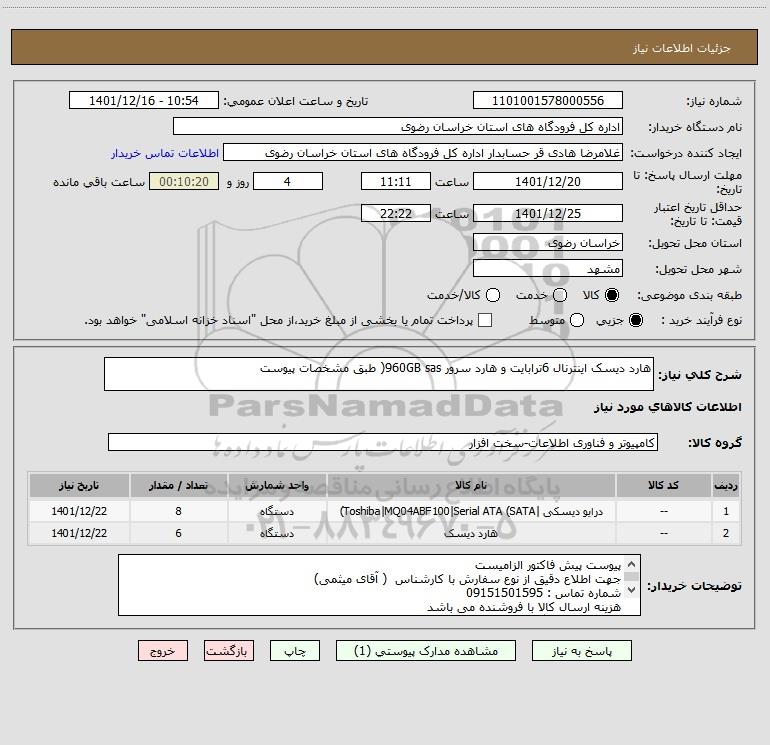770x745 pixels.
Task: Click quantity 6 in row 2
Action: coord(178,533)
